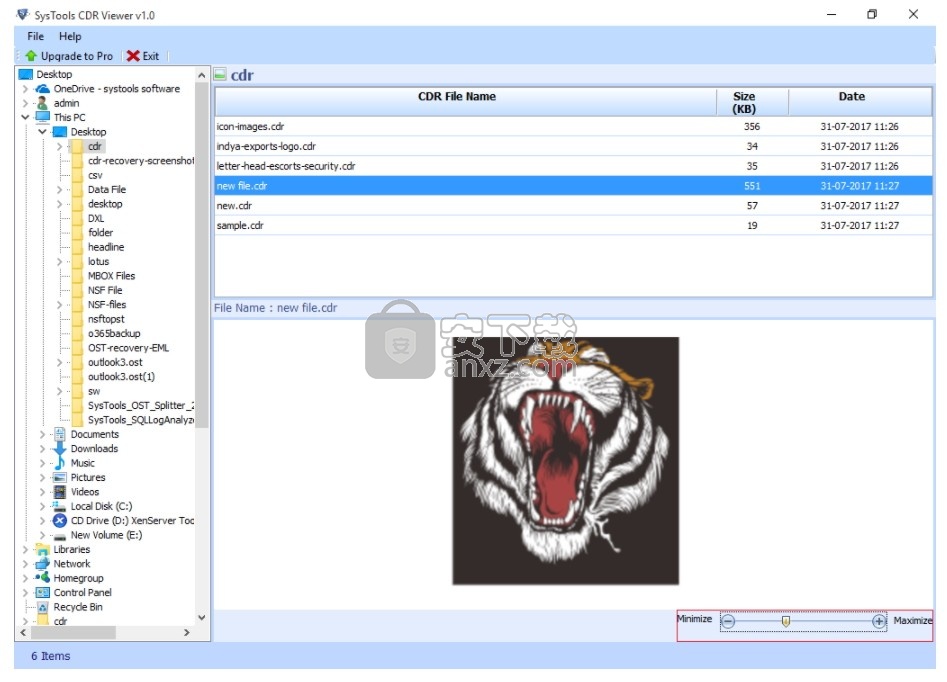Expand the OneDrive tree node

tap(25, 89)
